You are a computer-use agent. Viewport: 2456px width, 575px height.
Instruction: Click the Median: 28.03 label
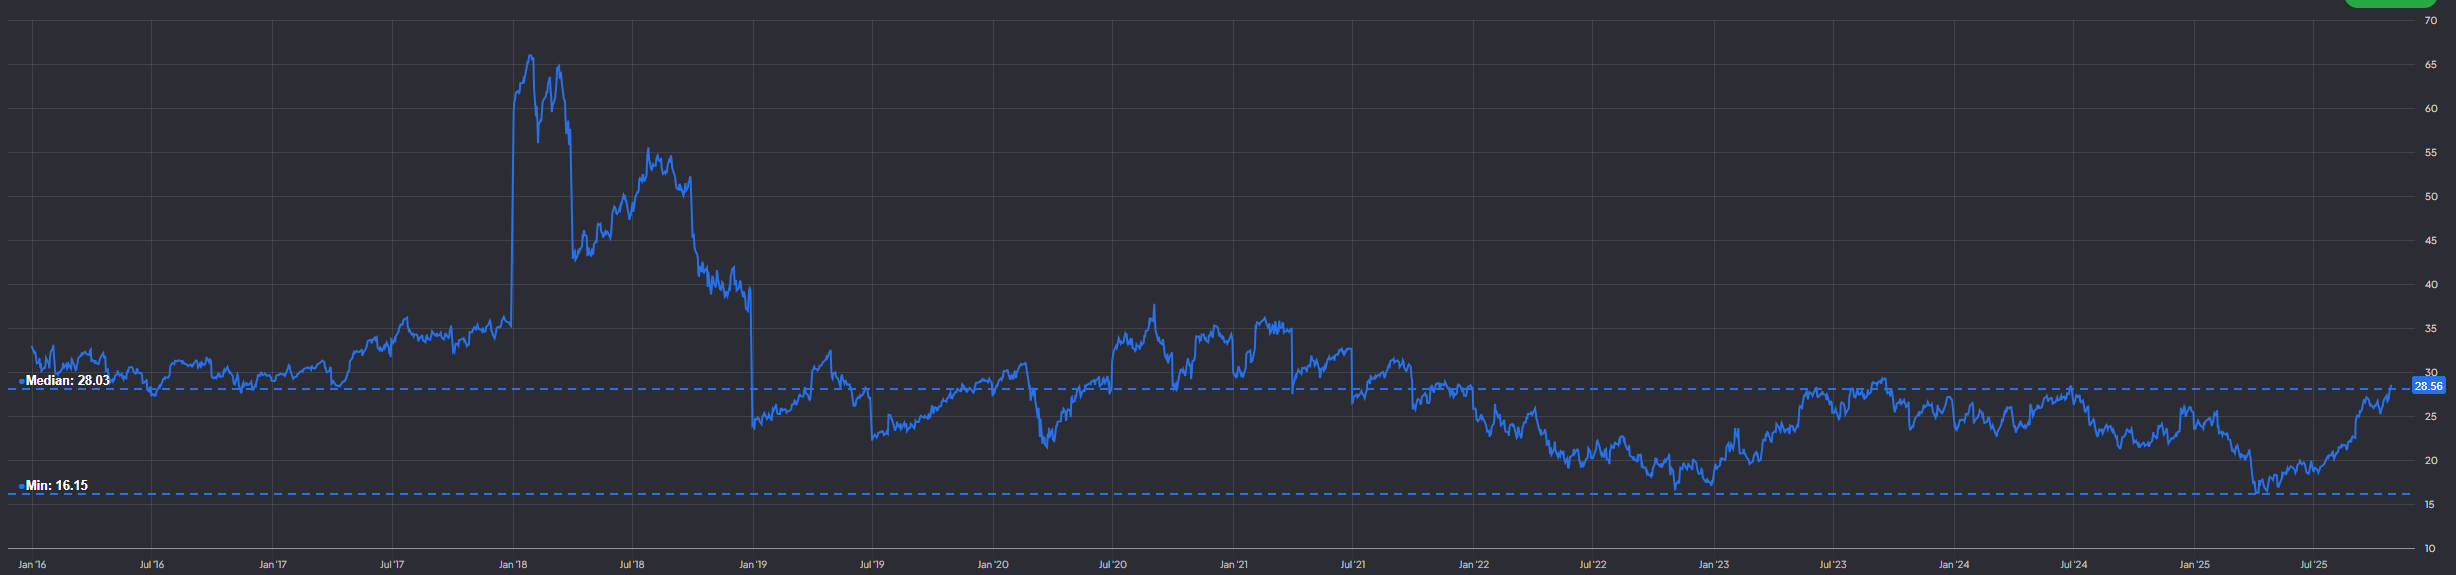(x=67, y=381)
